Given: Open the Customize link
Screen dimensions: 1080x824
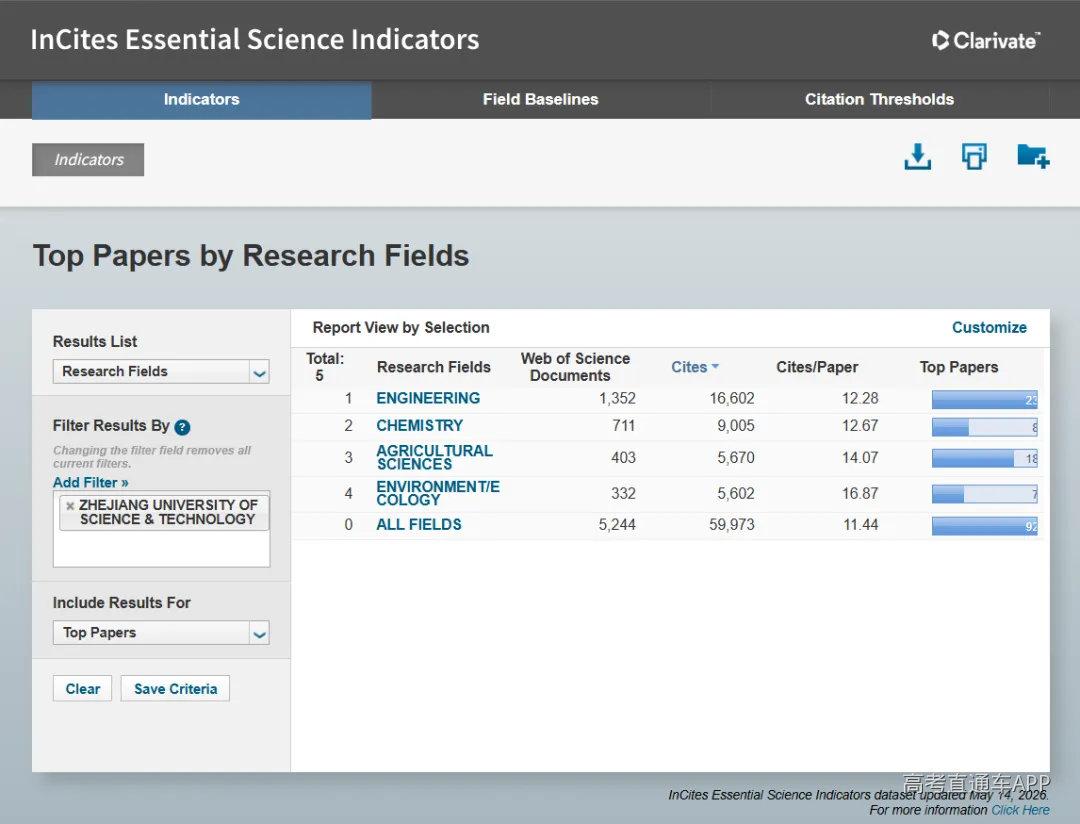Looking at the screenshot, I should [x=989, y=327].
